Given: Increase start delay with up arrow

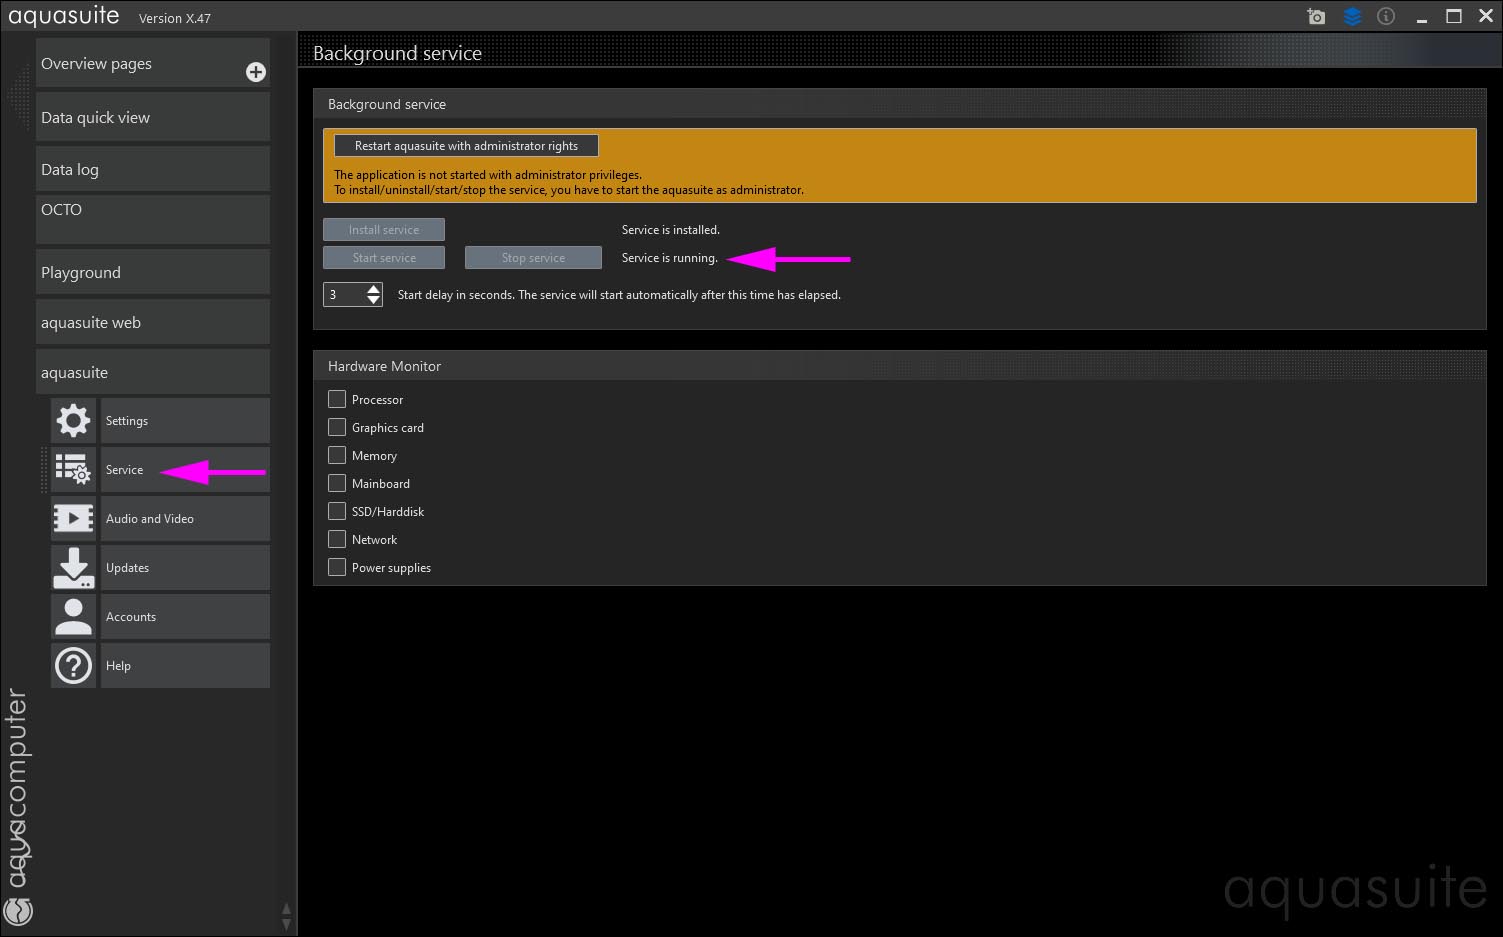Looking at the screenshot, I should point(374,289).
